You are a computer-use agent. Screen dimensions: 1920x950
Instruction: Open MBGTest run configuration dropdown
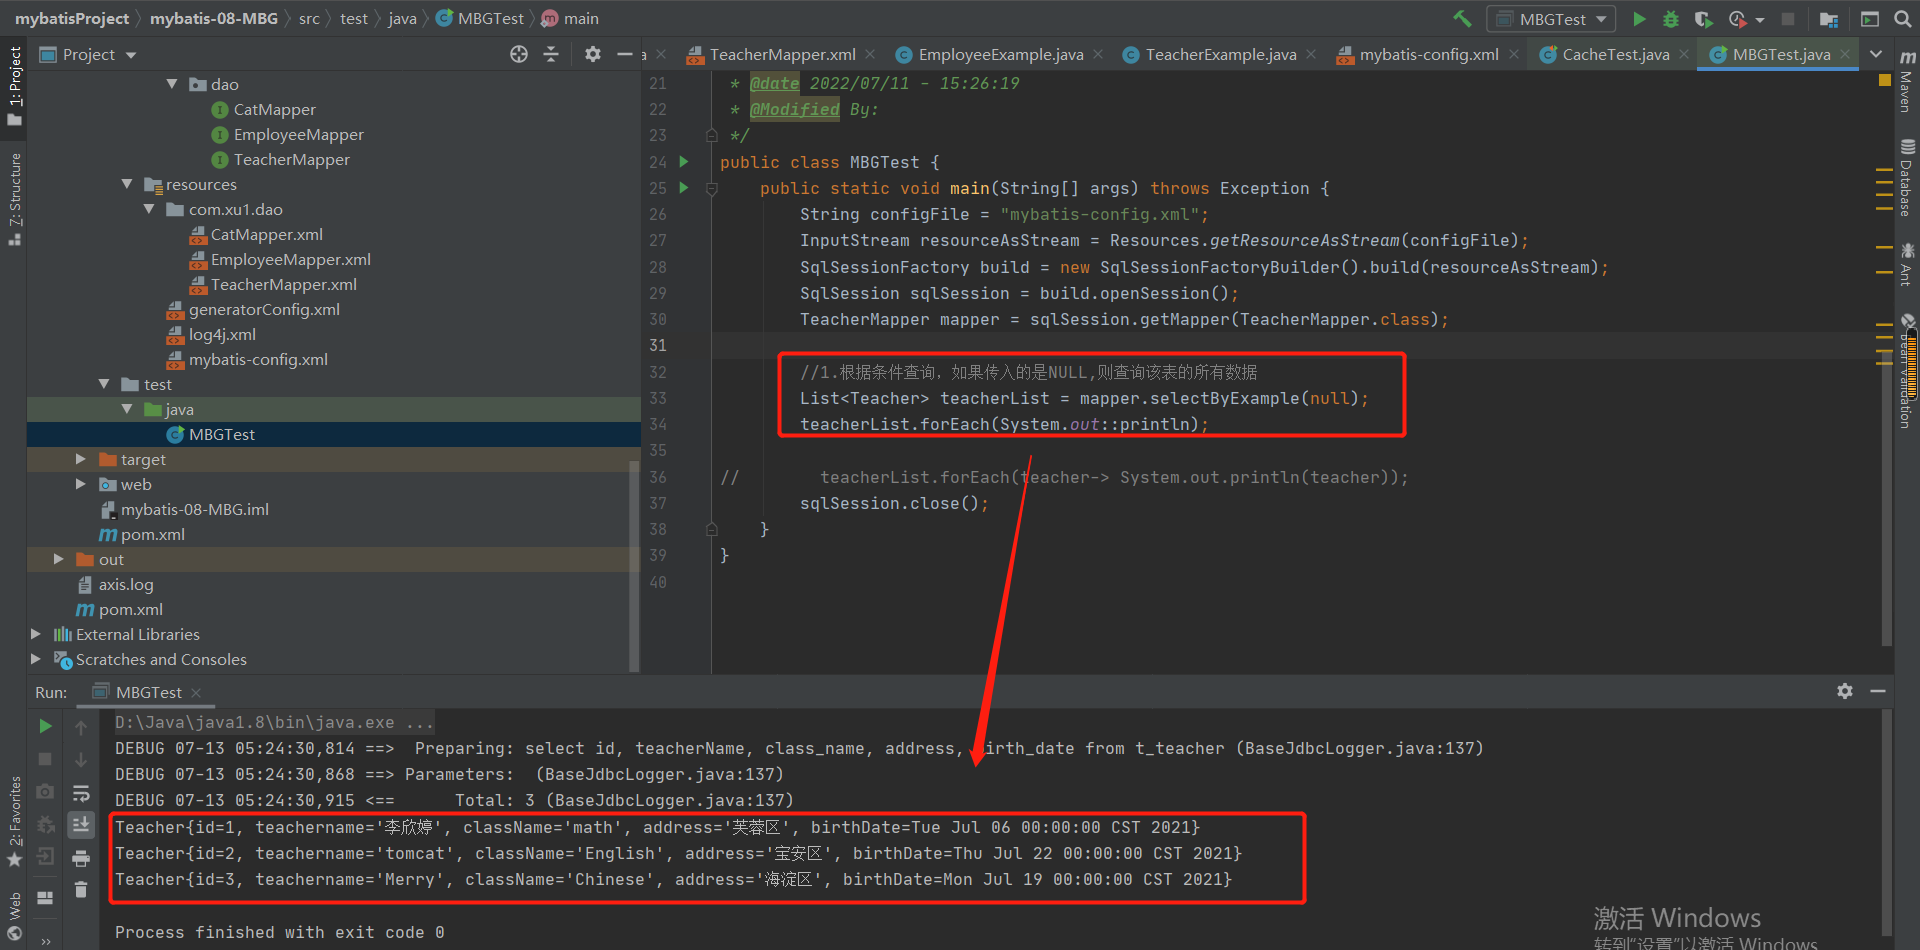[1552, 19]
